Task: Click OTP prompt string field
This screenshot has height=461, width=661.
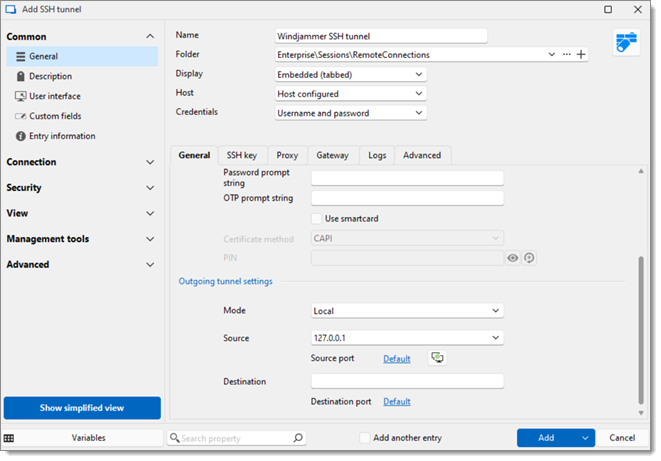Action: pyautogui.click(x=407, y=198)
